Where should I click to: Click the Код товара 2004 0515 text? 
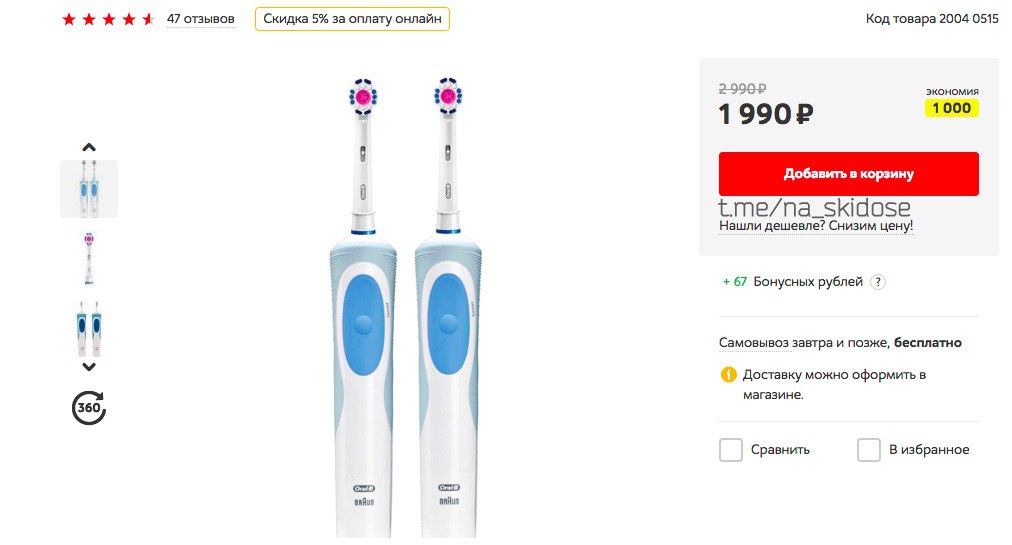coord(932,19)
